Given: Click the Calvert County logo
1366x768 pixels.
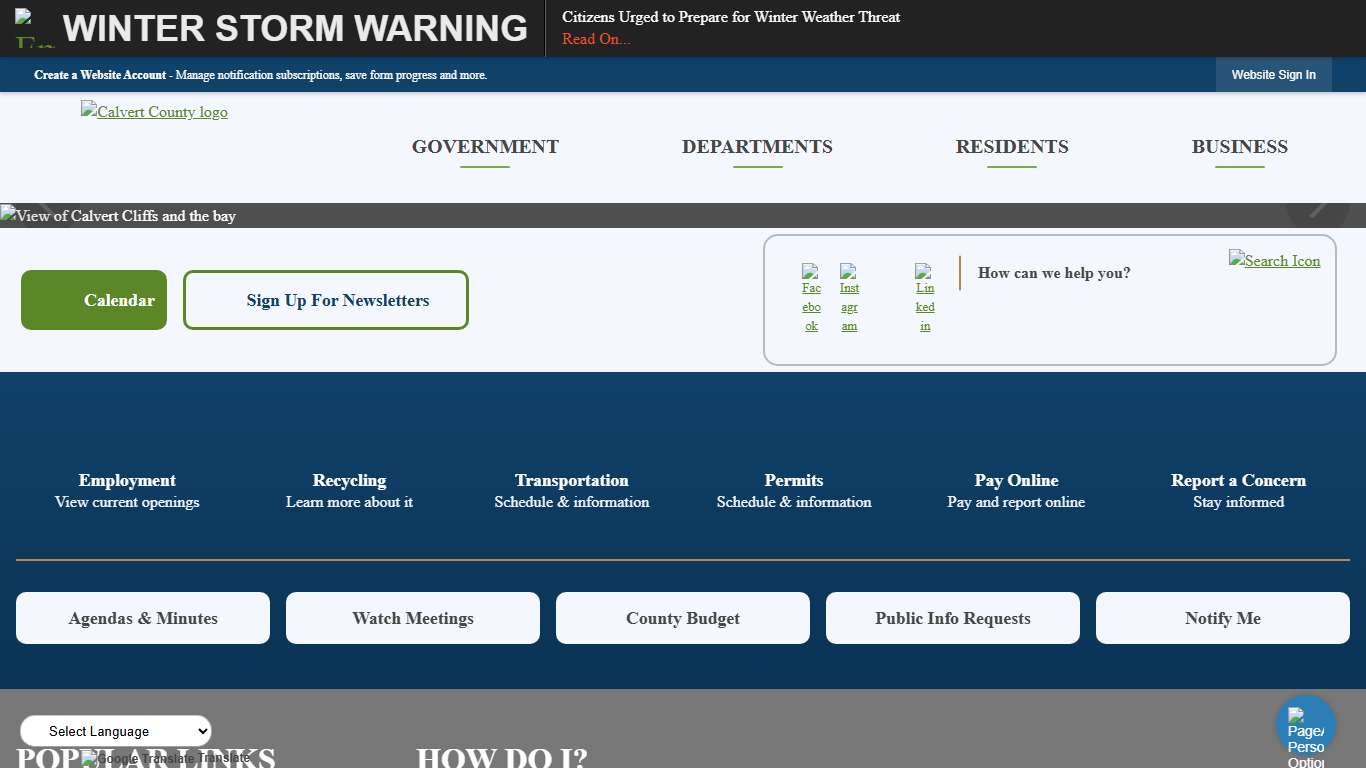Looking at the screenshot, I should coord(154,112).
